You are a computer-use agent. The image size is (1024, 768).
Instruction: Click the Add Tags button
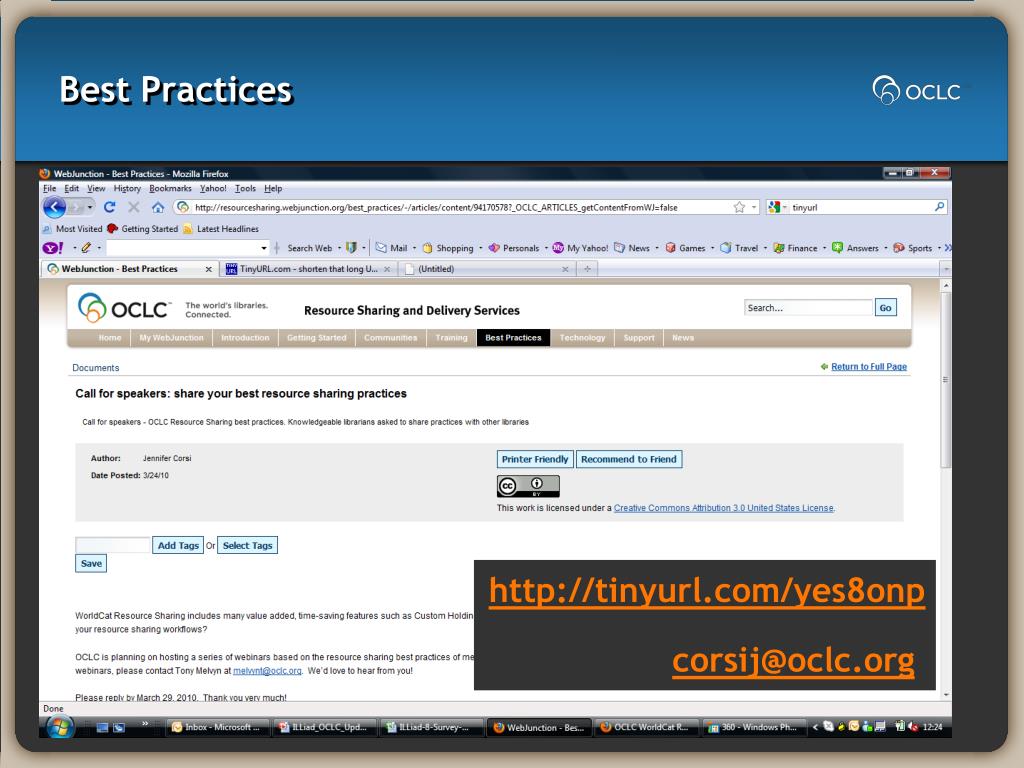[178, 545]
